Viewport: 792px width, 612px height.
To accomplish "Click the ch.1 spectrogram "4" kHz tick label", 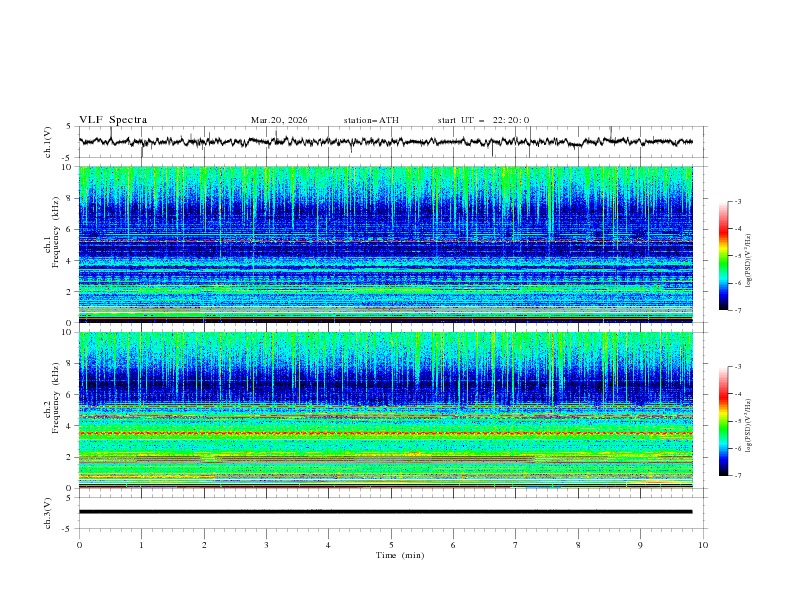I will [x=70, y=261].
